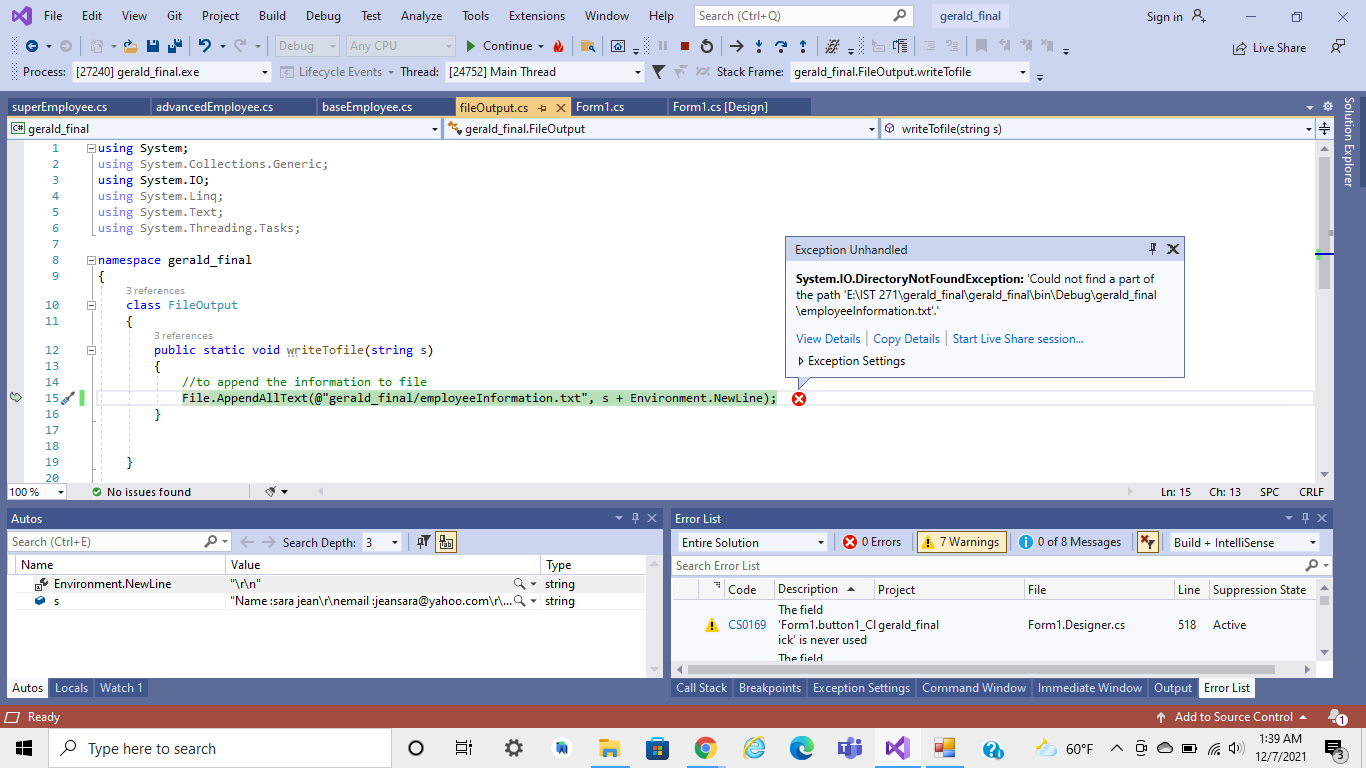Click the Continue debugging button
The height and width of the screenshot is (768, 1366).
point(505,46)
